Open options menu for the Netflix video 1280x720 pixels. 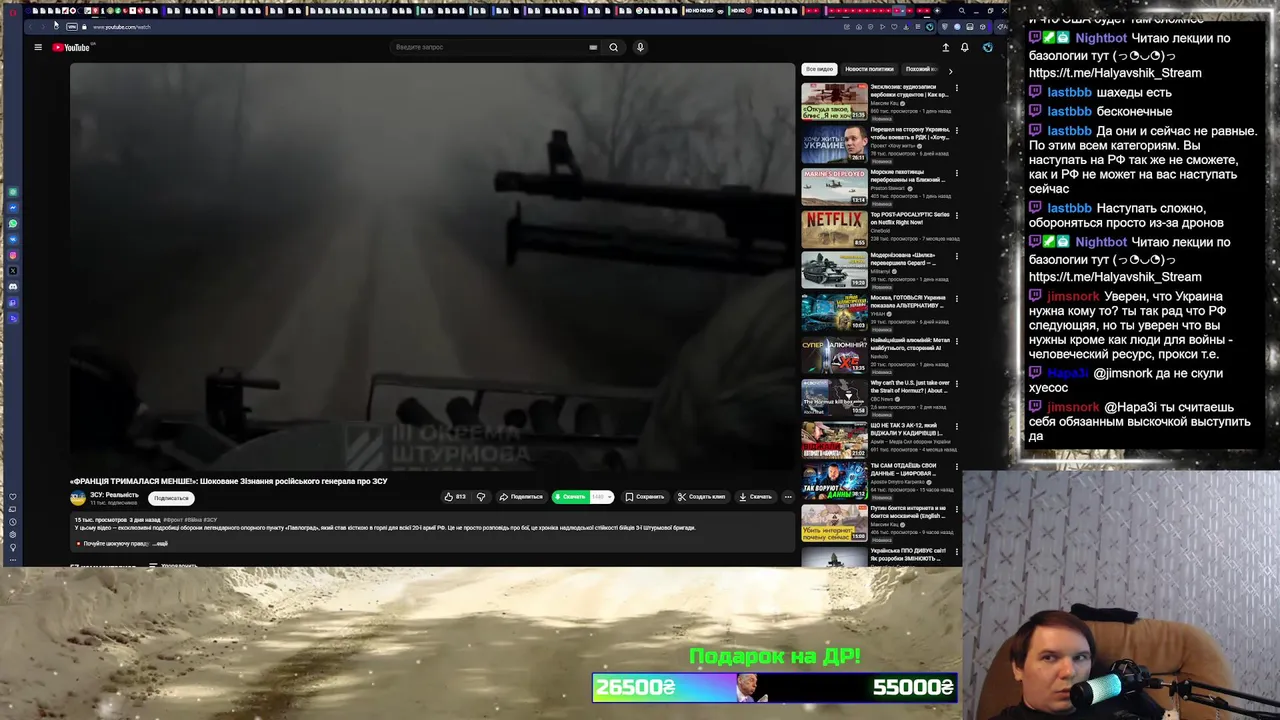tap(956, 215)
